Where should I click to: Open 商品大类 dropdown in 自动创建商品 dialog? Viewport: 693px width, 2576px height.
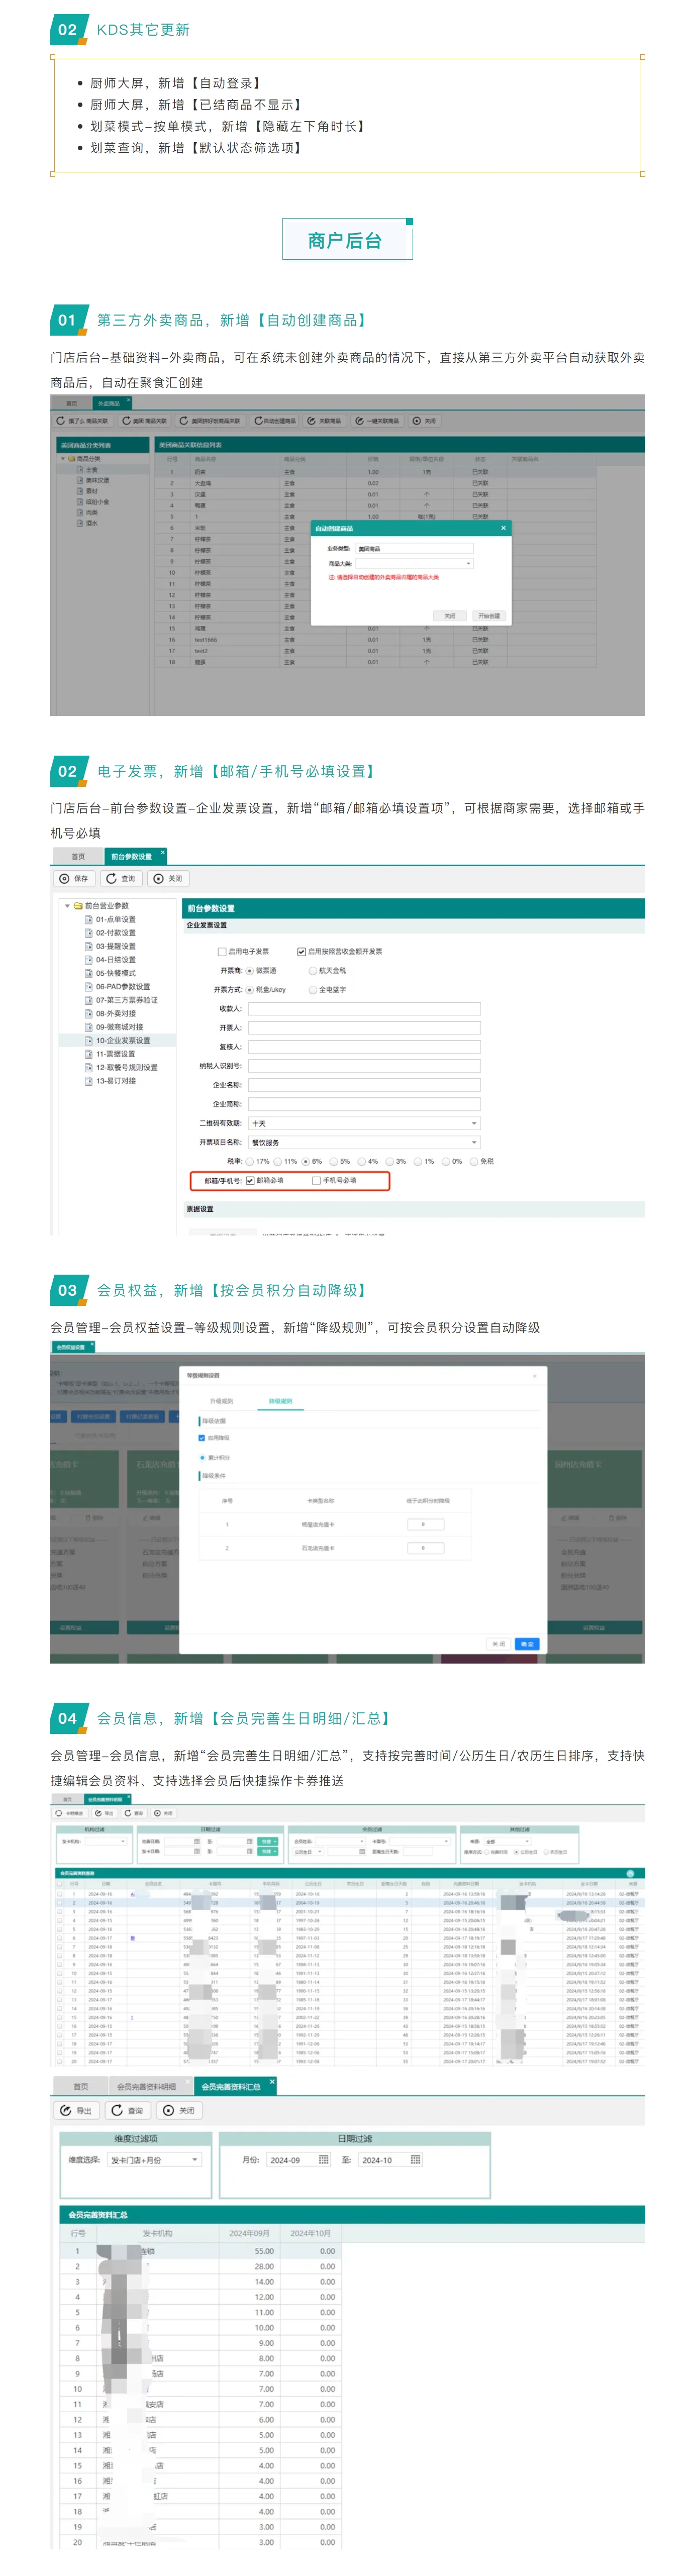point(414,564)
